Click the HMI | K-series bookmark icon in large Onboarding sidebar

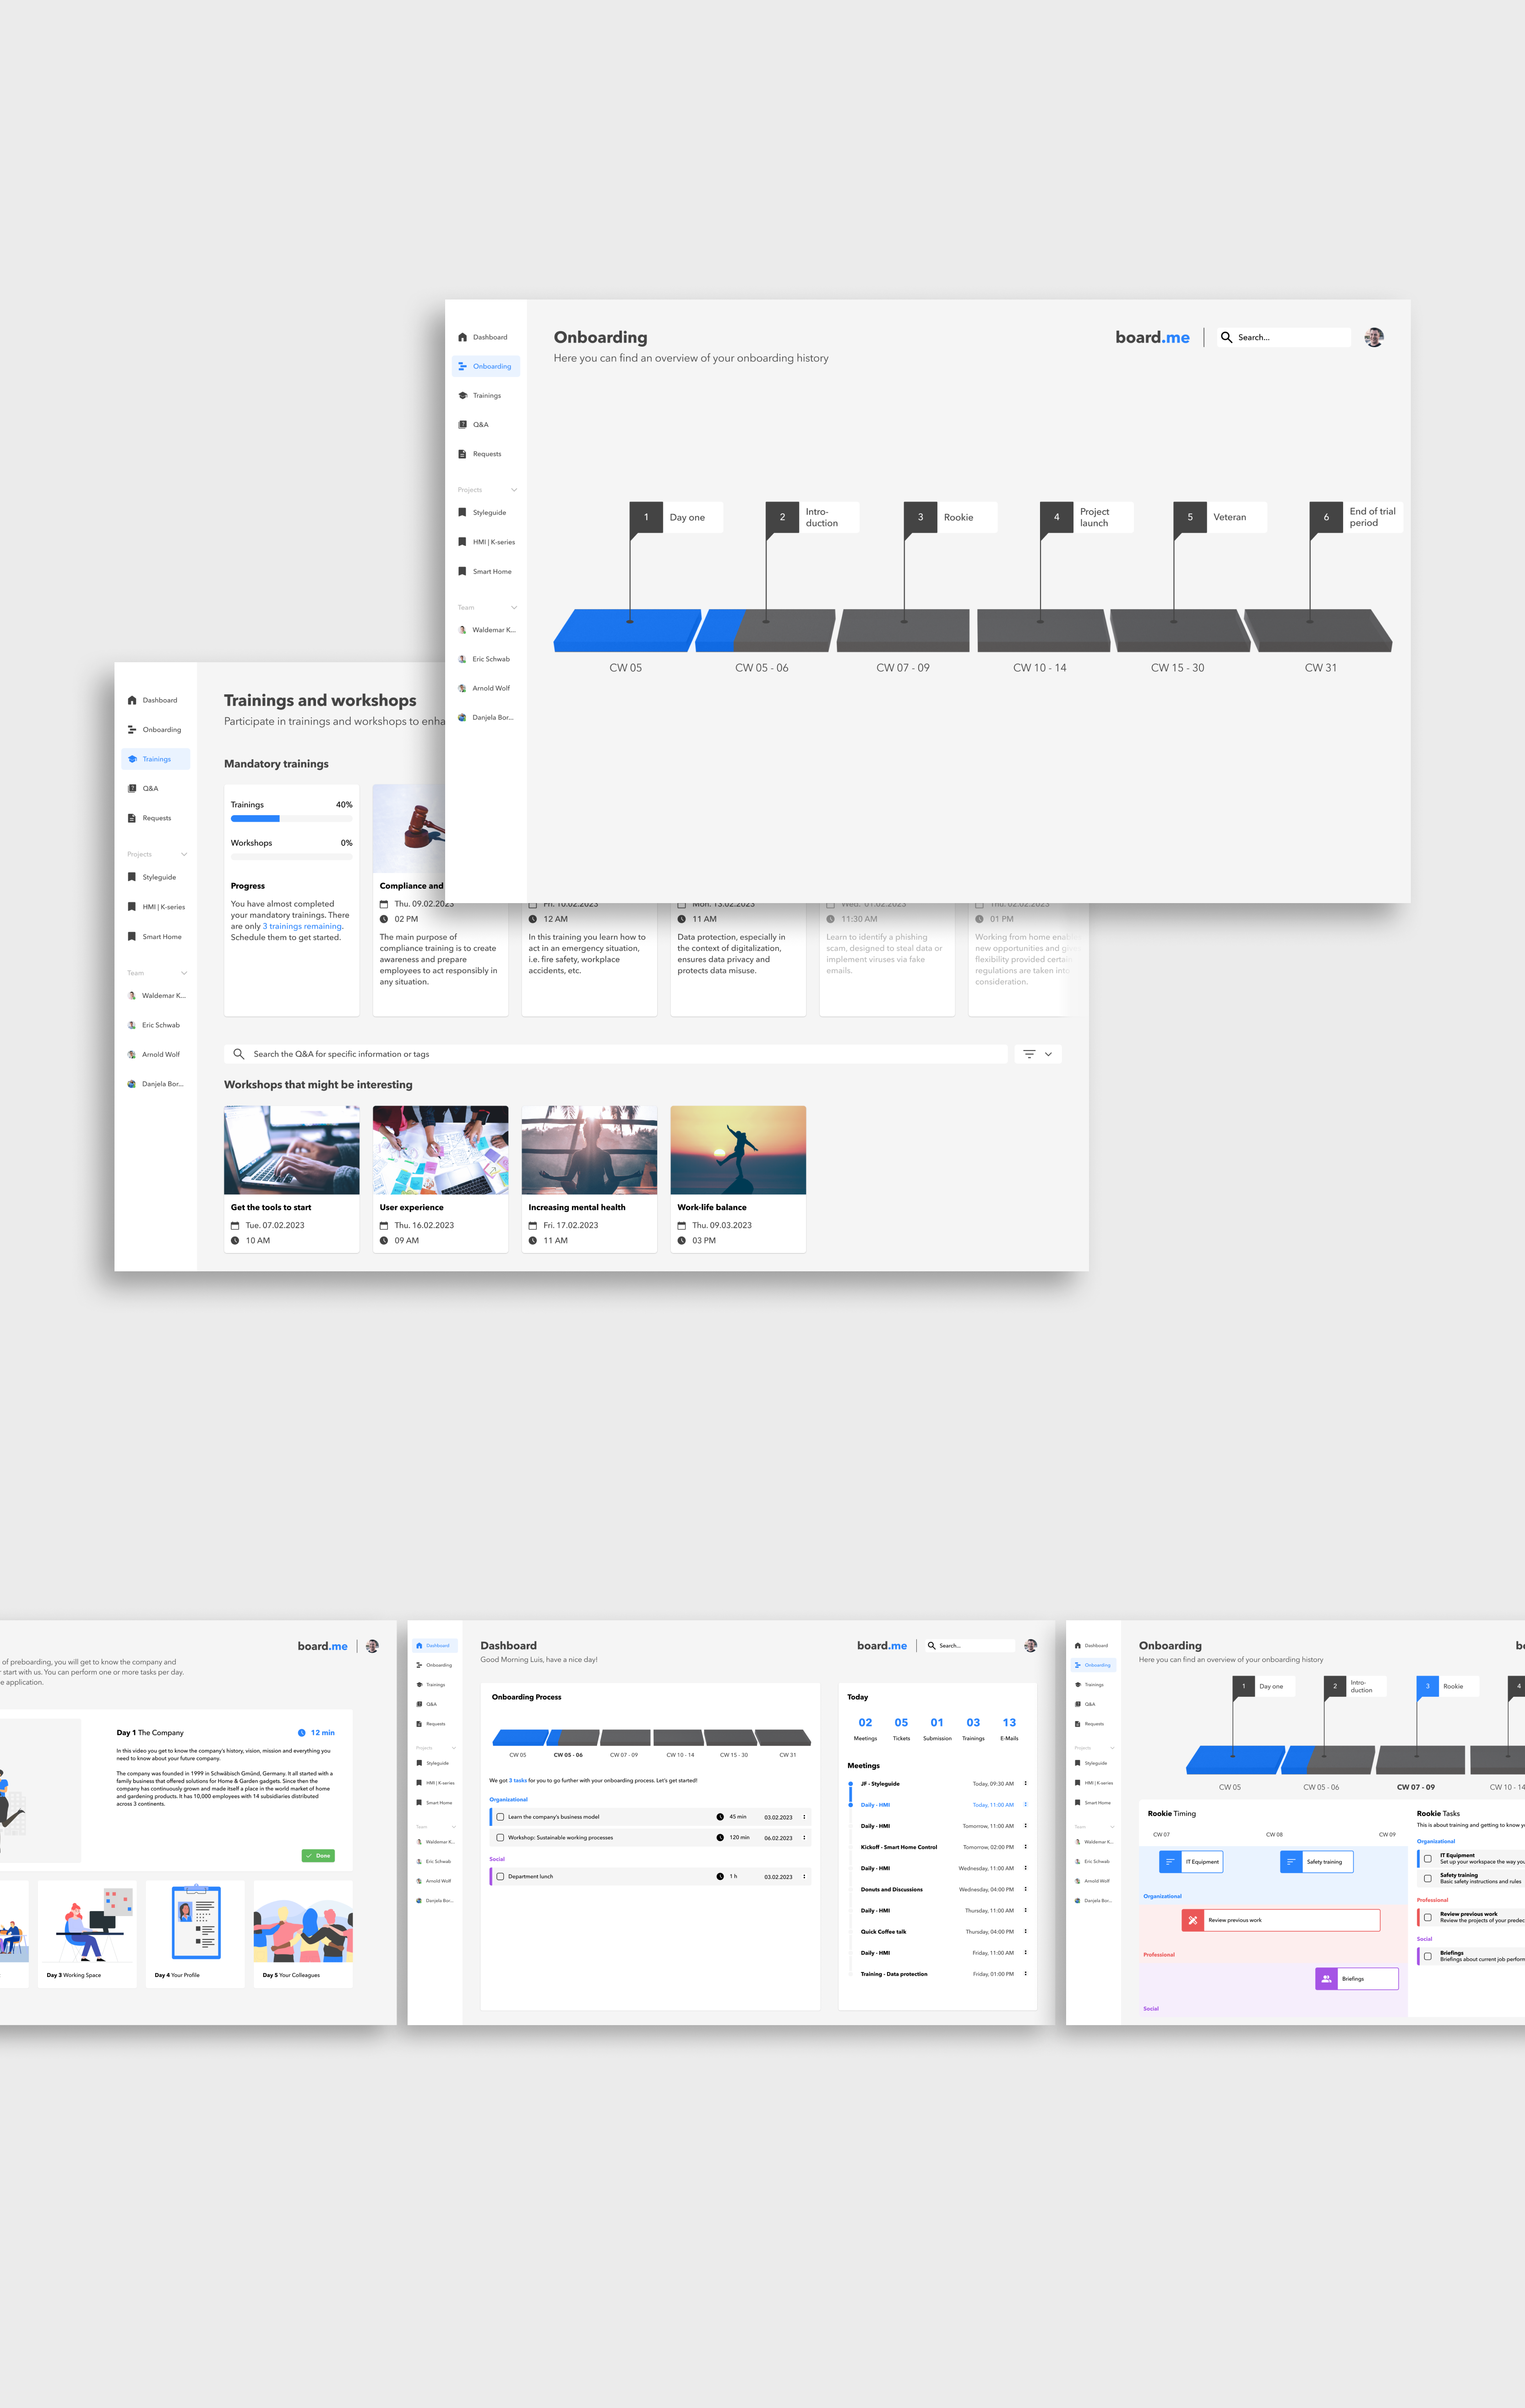click(x=462, y=542)
